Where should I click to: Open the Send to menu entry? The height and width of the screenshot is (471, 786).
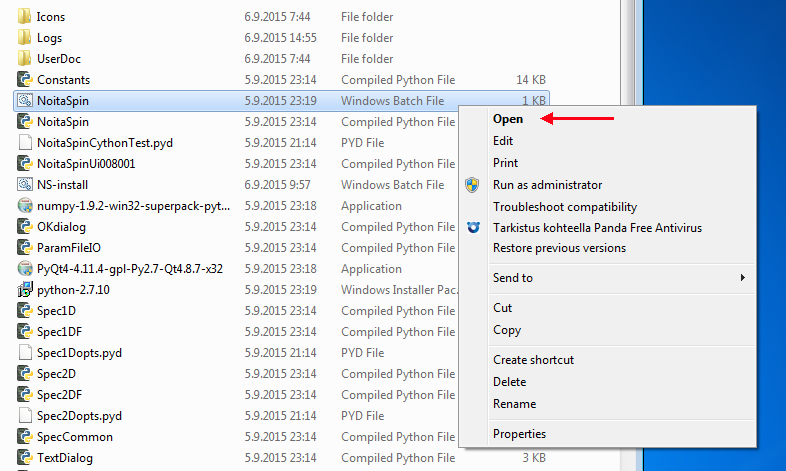[513, 278]
